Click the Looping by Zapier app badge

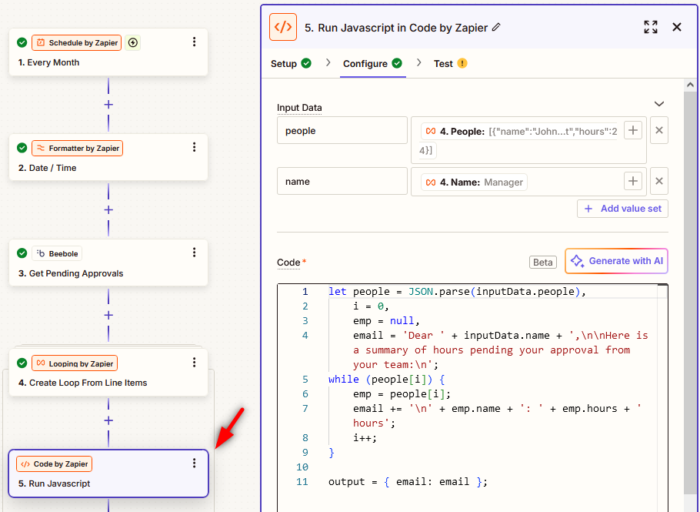point(75,363)
